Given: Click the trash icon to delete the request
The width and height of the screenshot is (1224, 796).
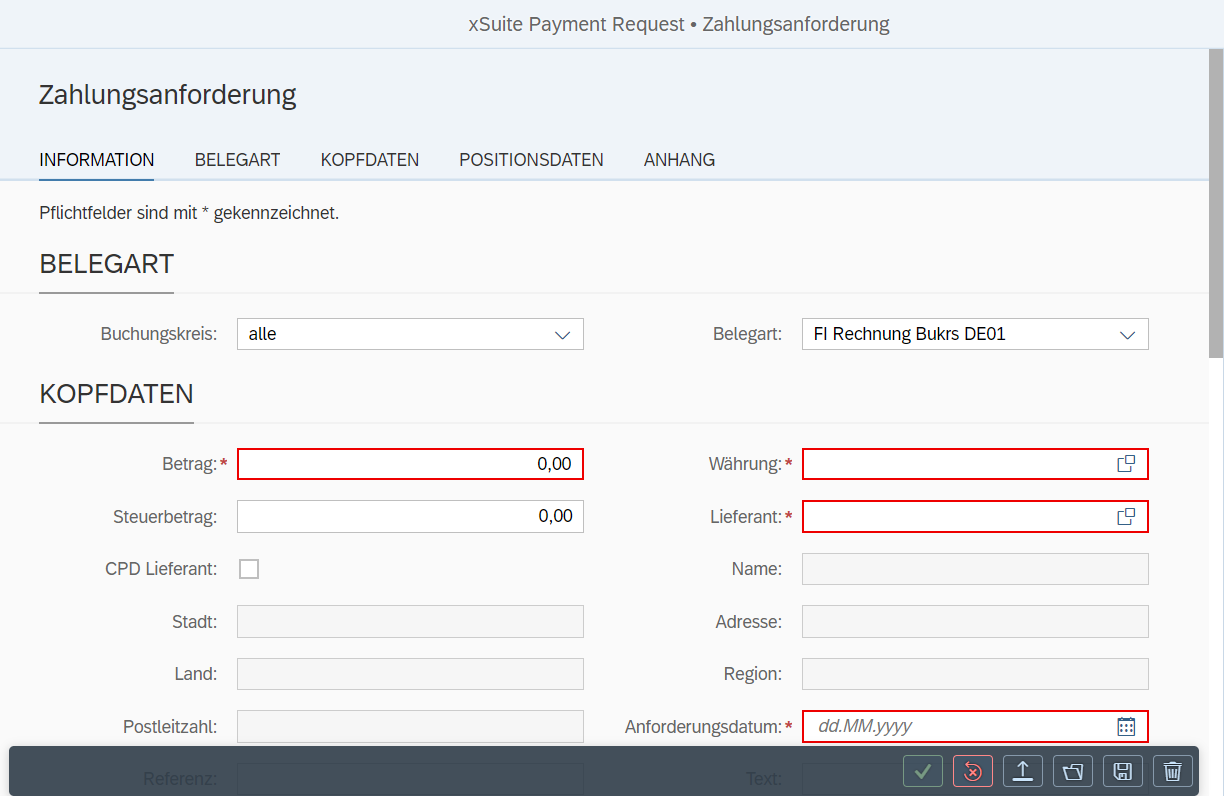Looking at the screenshot, I should coord(1172,771).
